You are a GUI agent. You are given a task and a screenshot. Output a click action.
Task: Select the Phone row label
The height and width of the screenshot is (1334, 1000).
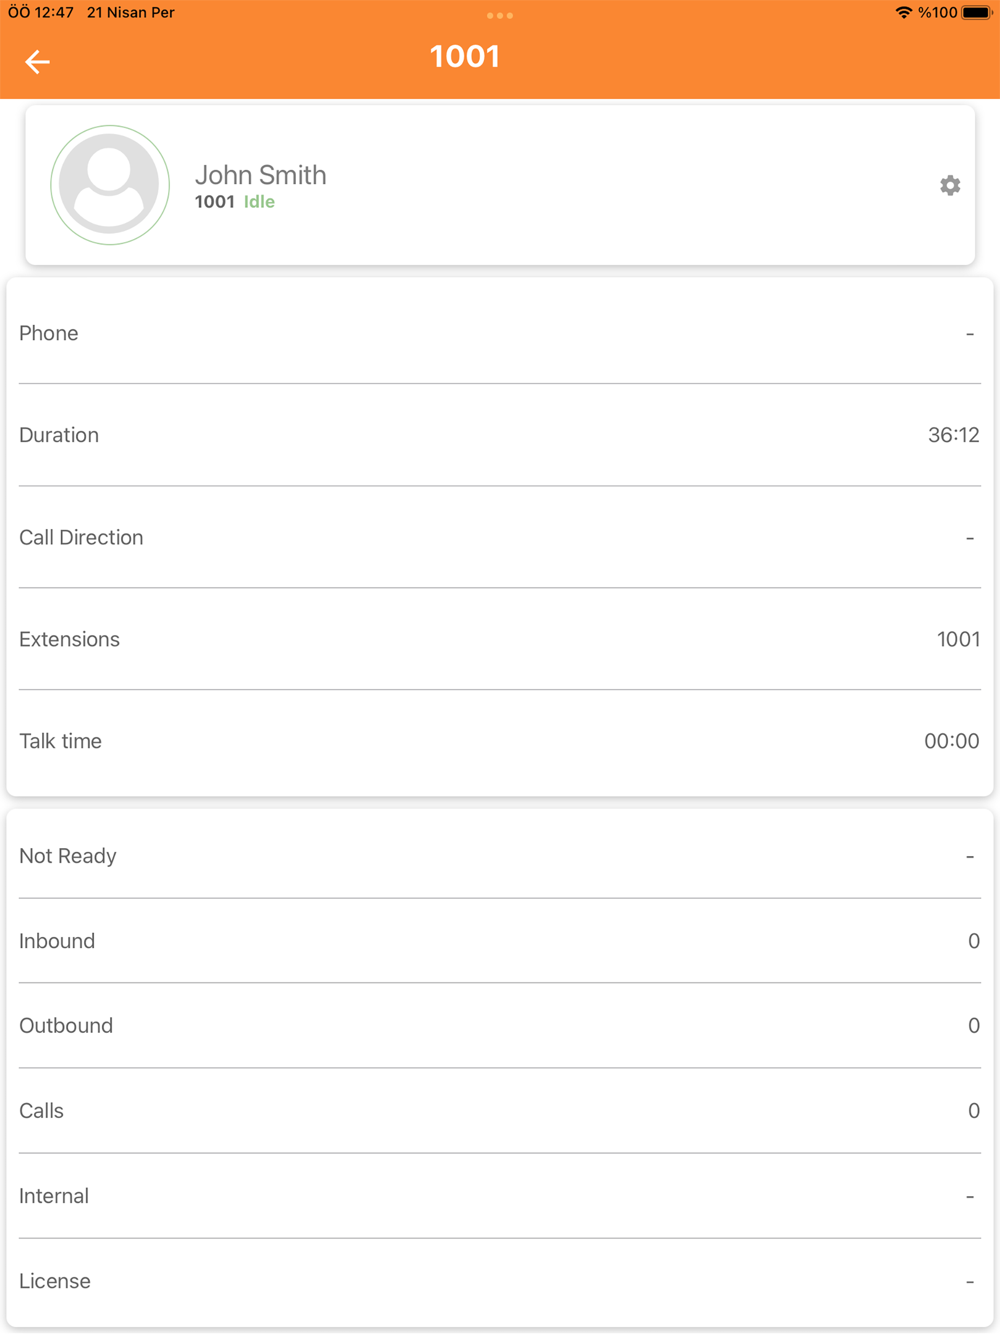tap(48, 333)
